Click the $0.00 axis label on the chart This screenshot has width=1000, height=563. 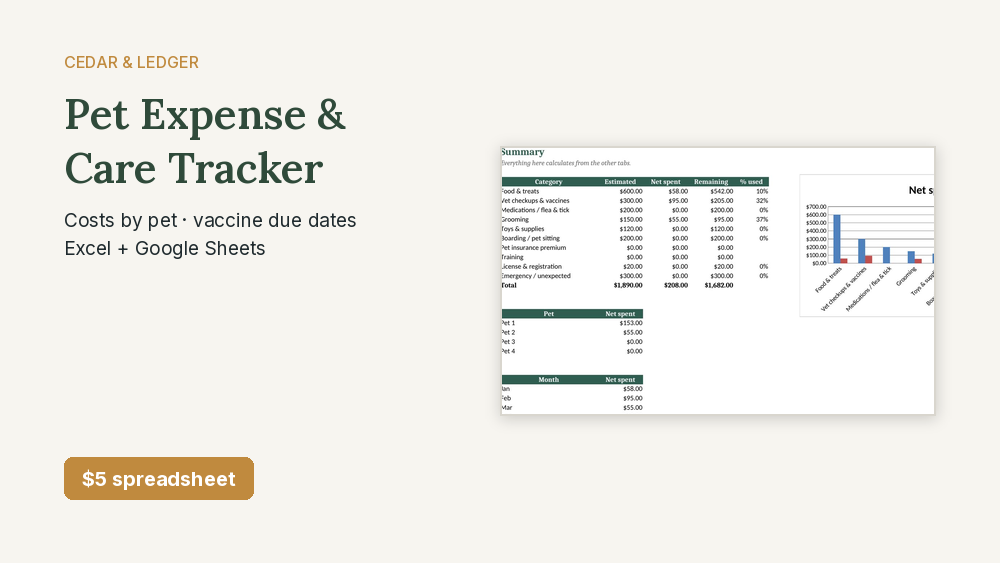click(819, 263)
